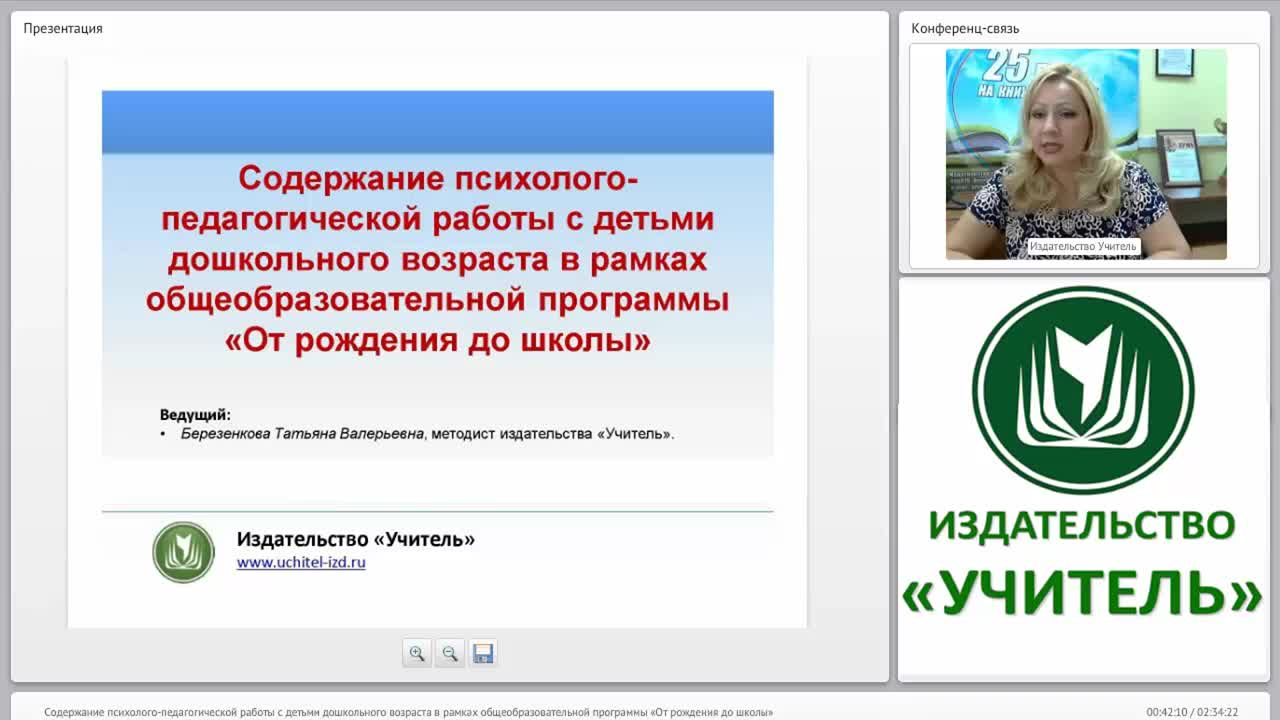Click presenter name Березенкова Татьяна Валерьевна
1280x720 pixels.
(x=302, y=434)
